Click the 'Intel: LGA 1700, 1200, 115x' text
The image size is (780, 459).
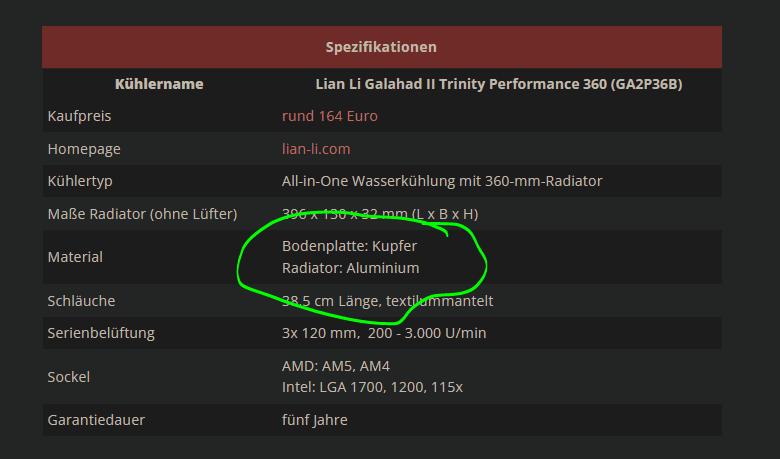click(x=372, y=387)
